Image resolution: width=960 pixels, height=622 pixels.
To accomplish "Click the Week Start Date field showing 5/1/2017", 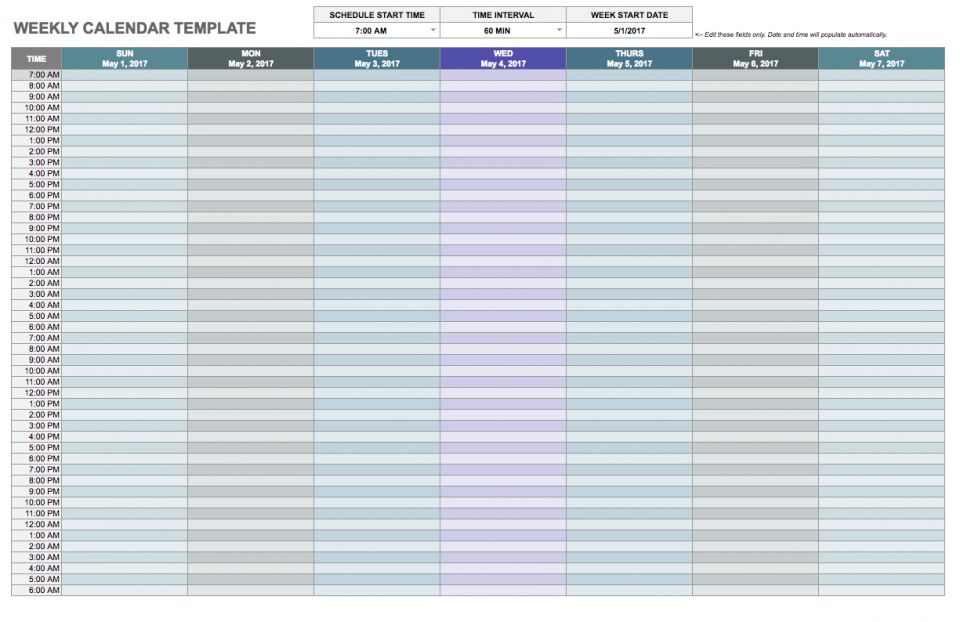I will (627, 29).
